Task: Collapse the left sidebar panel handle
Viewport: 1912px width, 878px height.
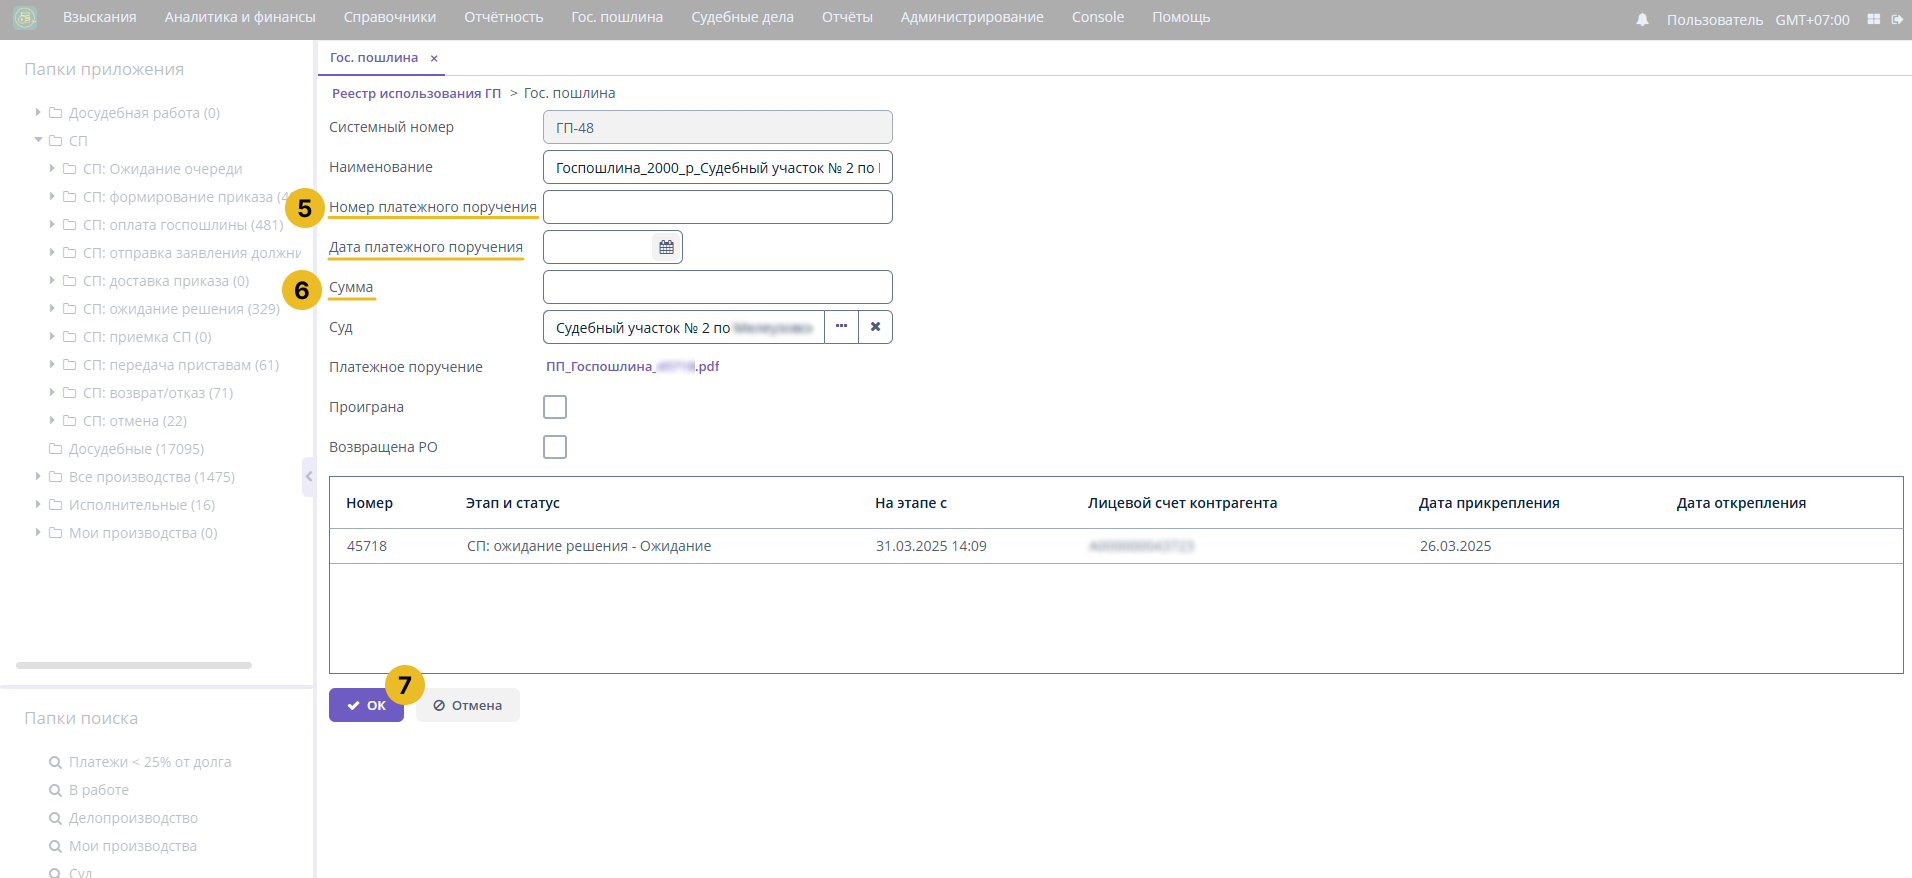Action: coord(308,477)
